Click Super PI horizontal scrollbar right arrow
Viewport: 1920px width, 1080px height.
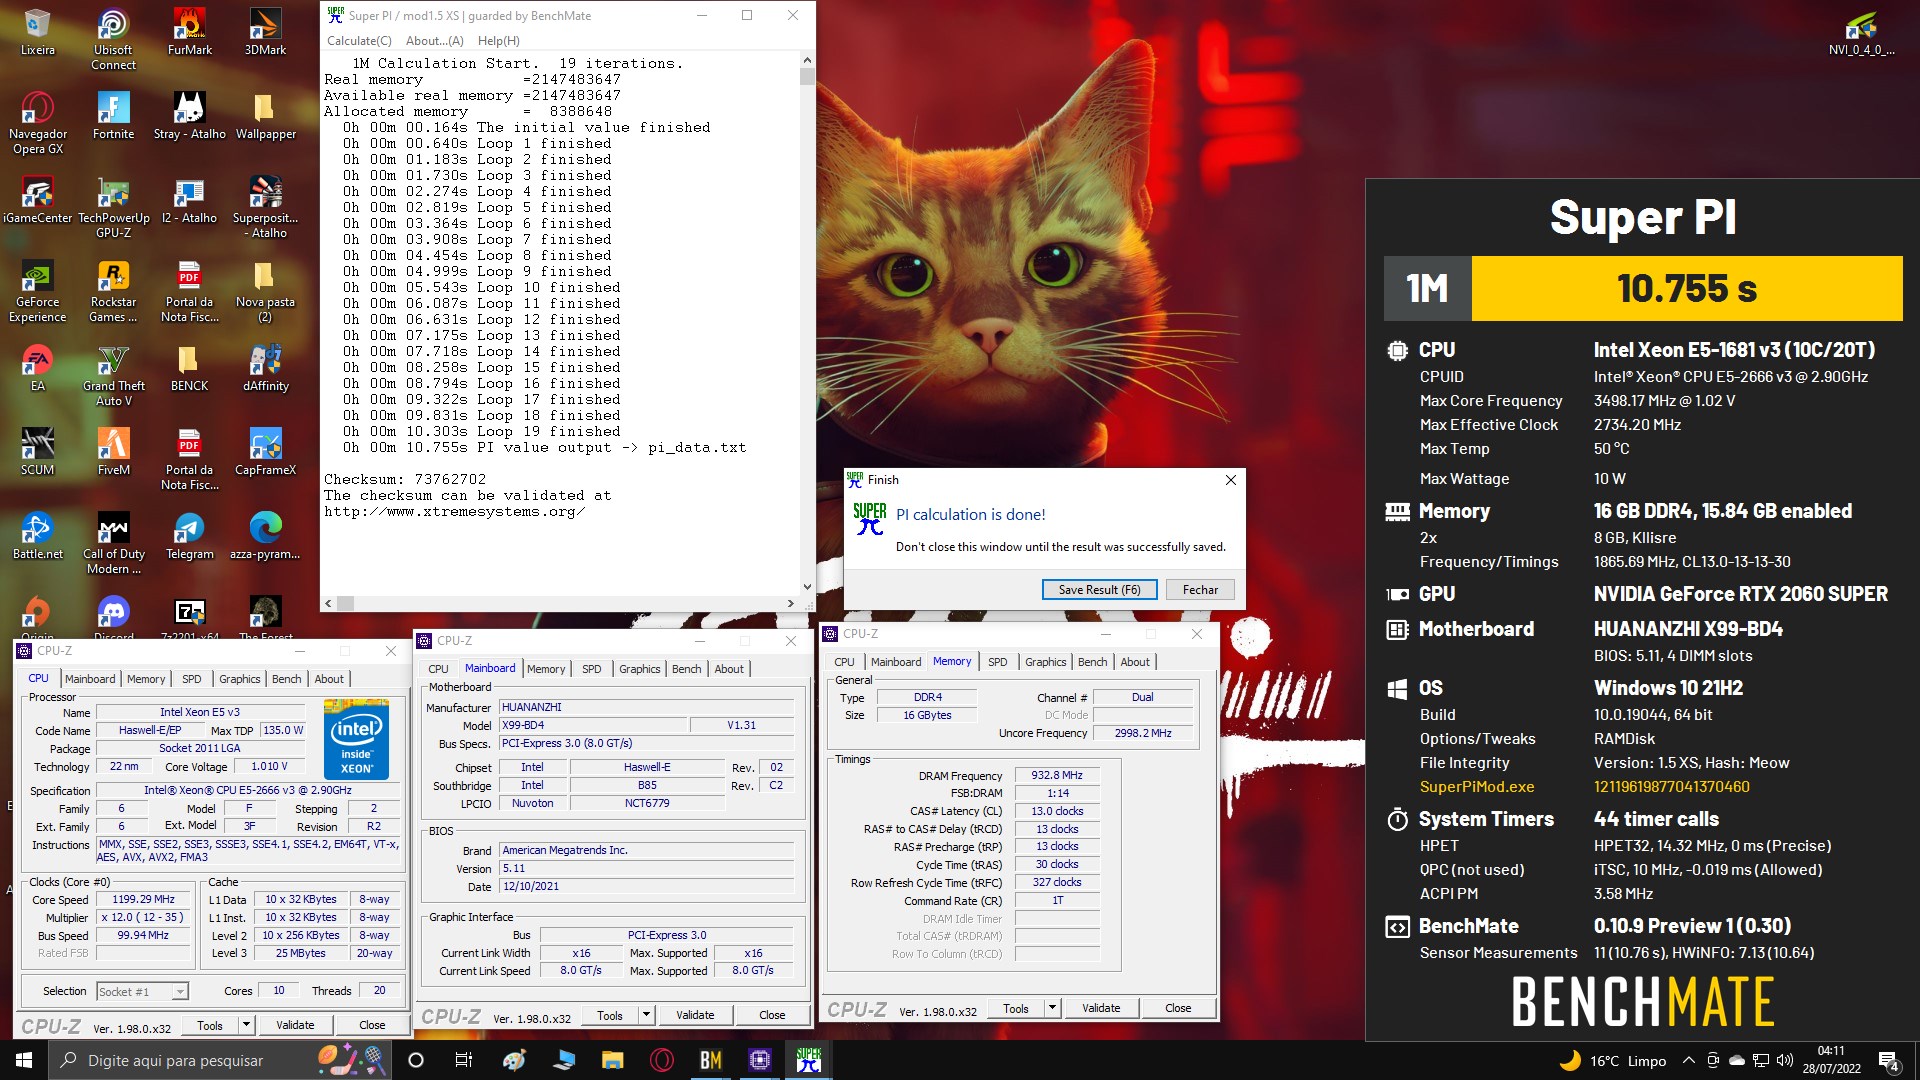coord(791,604)
